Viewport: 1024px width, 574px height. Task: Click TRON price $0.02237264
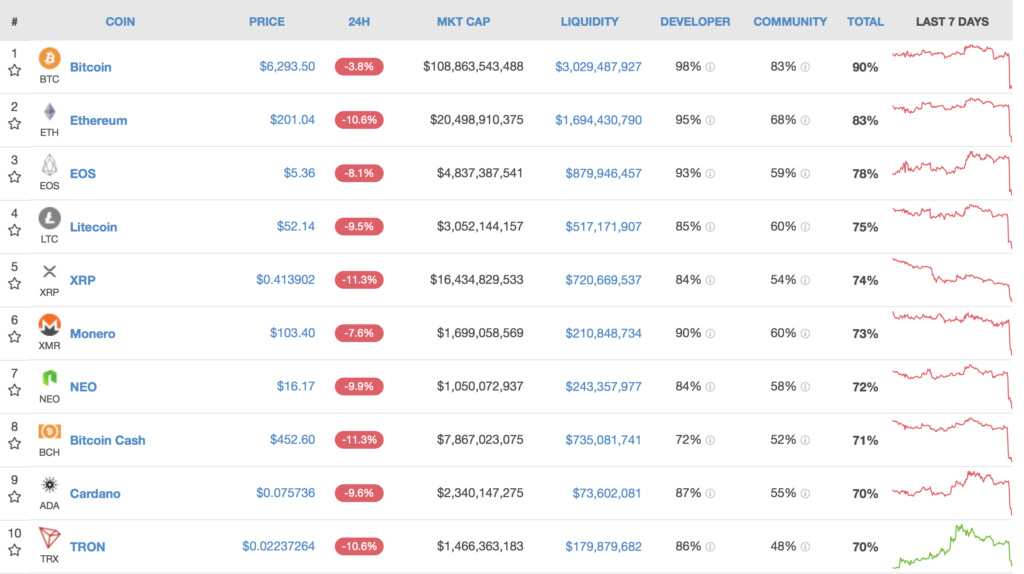pyautogui.click(x=278, y=546)
